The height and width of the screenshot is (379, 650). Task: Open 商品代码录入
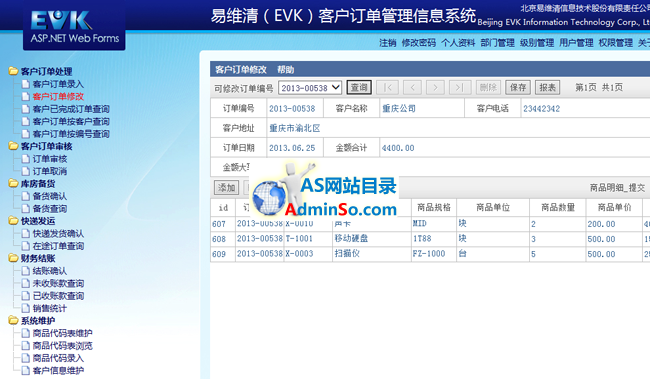click(58, 357)
